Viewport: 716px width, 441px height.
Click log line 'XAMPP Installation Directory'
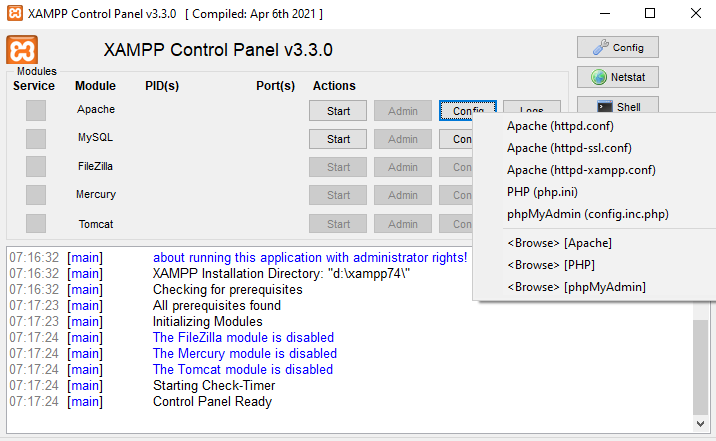tap(281, 273)
